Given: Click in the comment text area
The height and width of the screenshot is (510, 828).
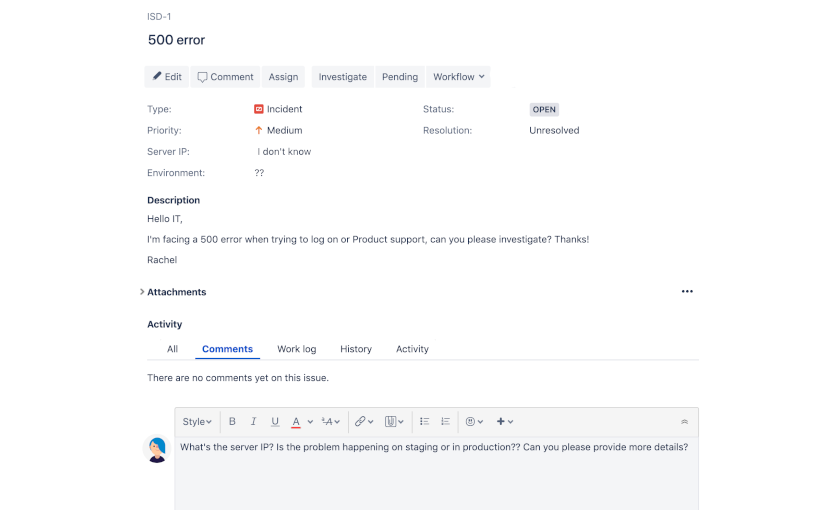Looking at the screenshot, I should click(437, 474).
